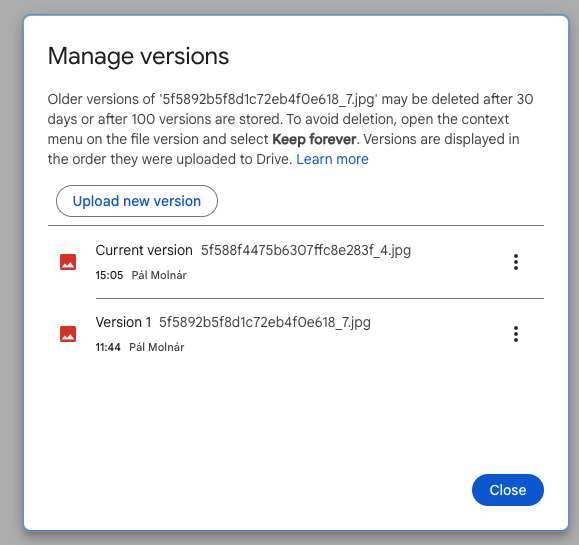Click the Current version label
The width and height of the screenshot is (579, 545).
(x=144, y=250)
